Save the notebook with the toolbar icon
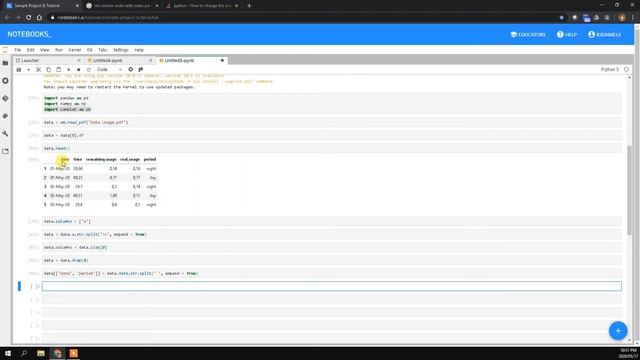Viewport: 640px width, 360px height. (18, 70)
